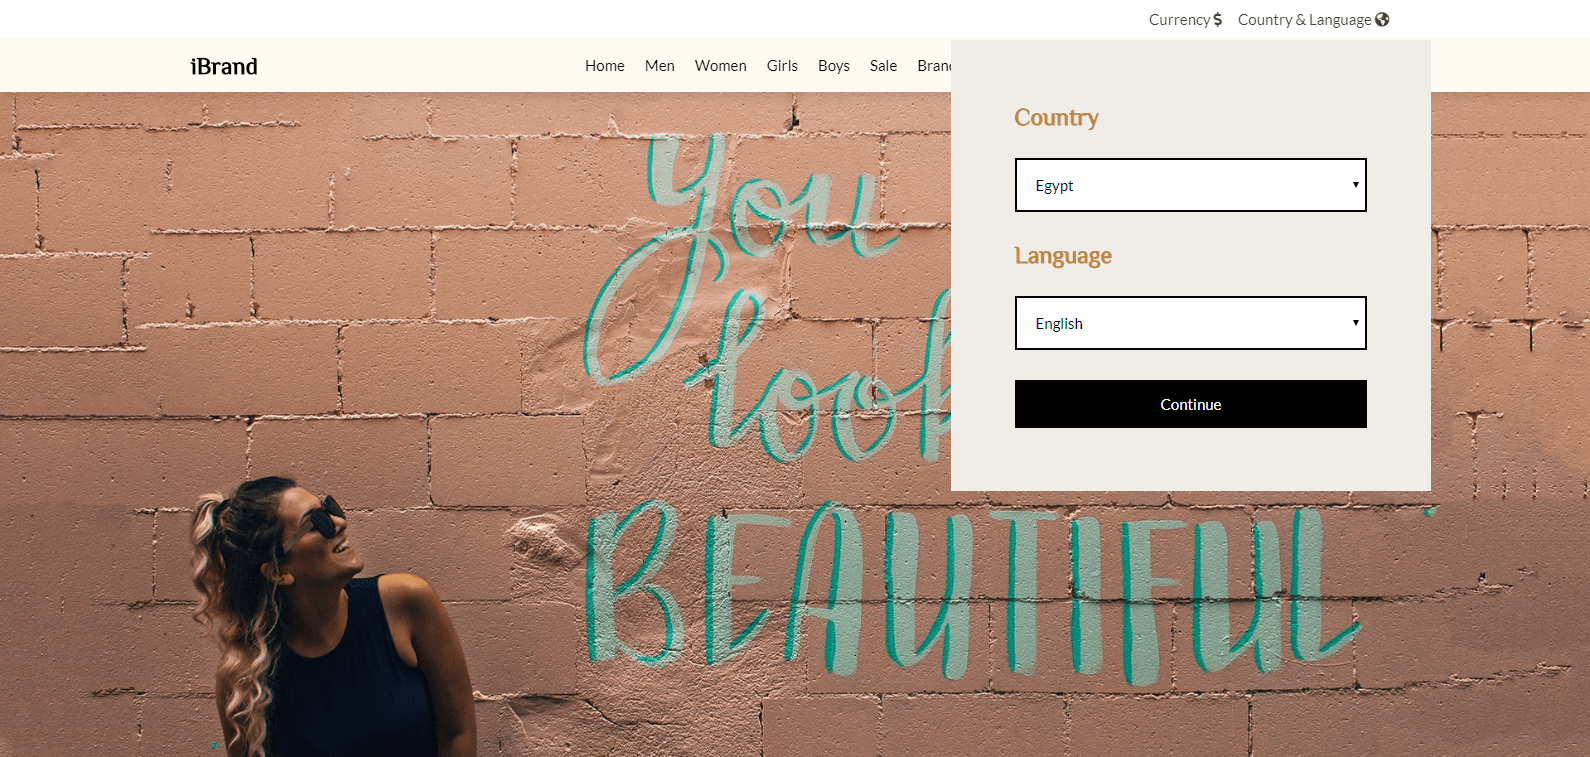The width and height of the screenshot is (1590, 757).
Task: Go to the Home menu item
Action: 604,66
